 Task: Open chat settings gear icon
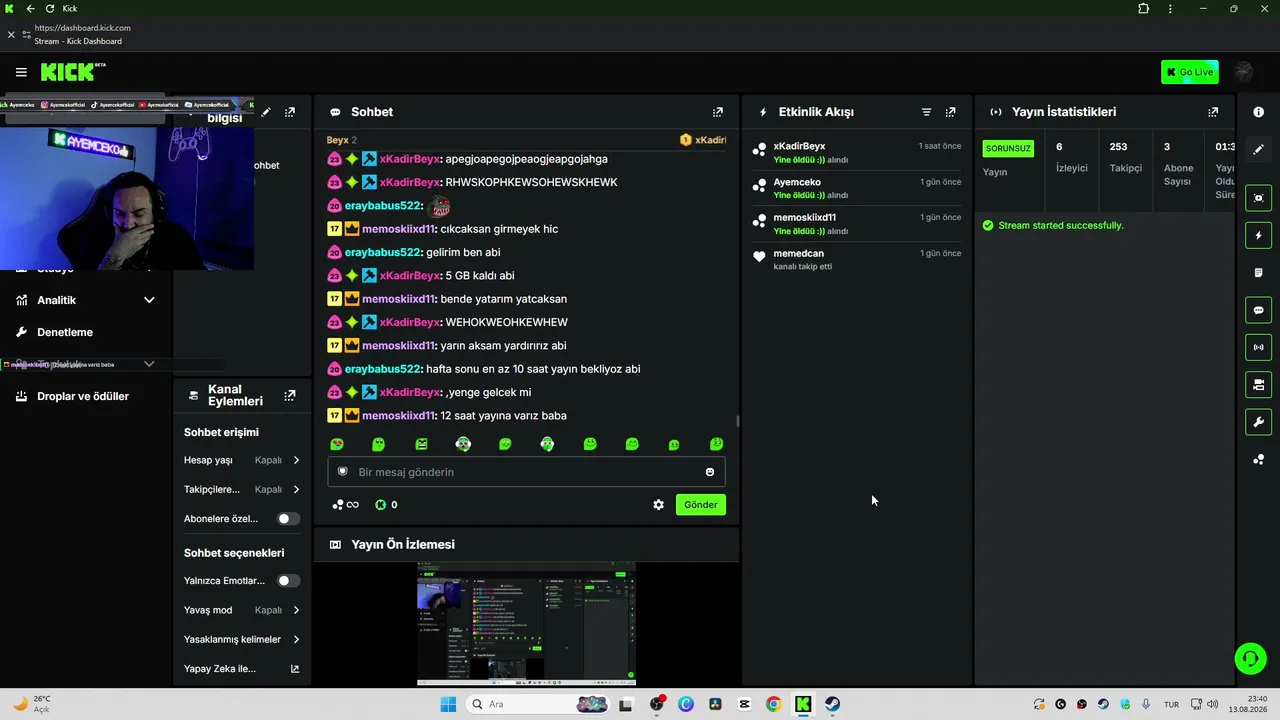point(658,505)
